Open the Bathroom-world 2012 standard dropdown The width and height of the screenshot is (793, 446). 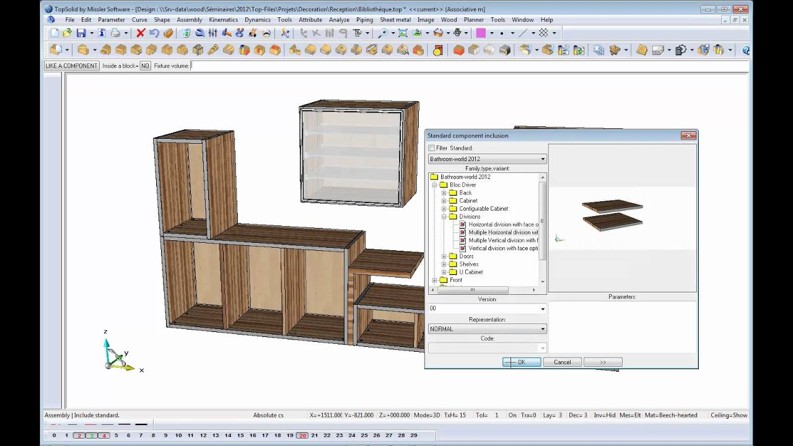tap(487, 159)
